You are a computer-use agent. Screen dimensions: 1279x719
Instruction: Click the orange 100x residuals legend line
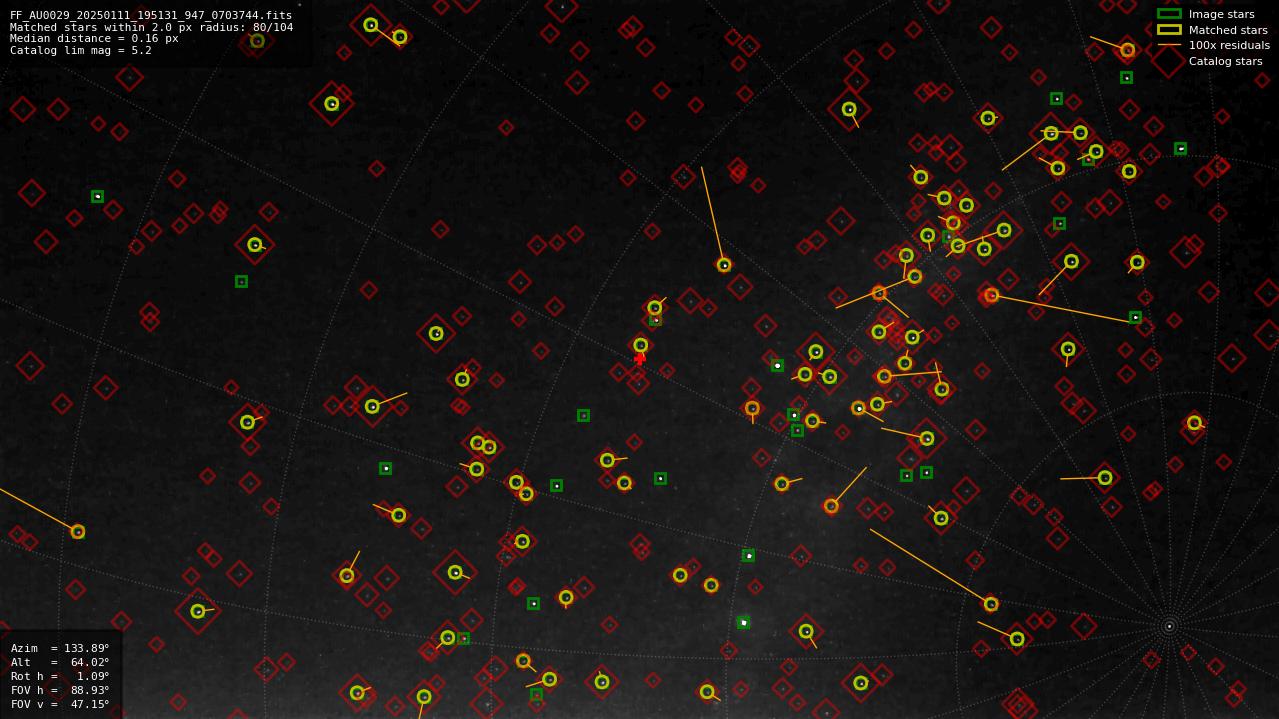click(x=1169, y=45)
